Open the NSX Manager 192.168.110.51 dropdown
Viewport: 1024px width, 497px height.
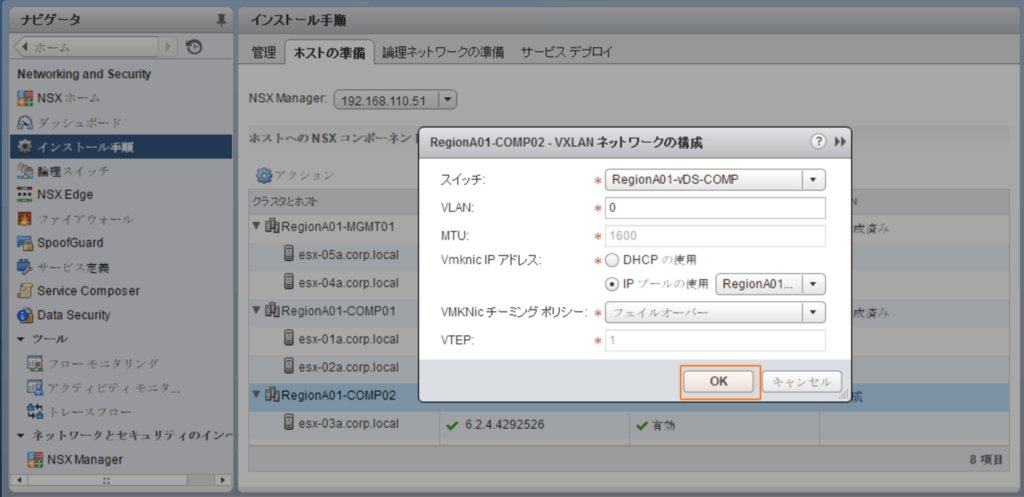point(395,101)
